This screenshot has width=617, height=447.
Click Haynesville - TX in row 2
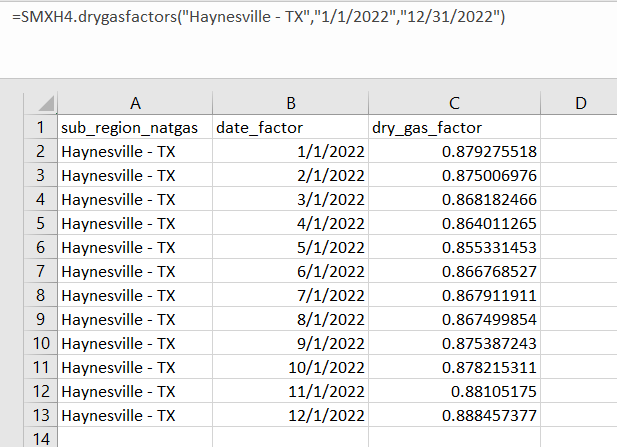click(135, 151)
